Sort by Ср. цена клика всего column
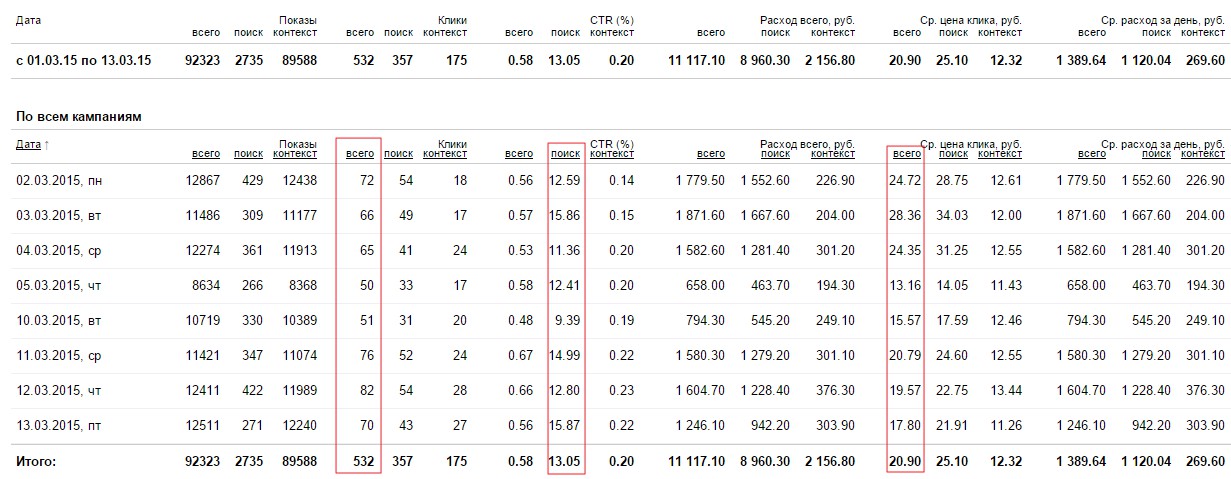Image resolution: width=1231 pixels, height=479 pixels. [x=906, y=154]
